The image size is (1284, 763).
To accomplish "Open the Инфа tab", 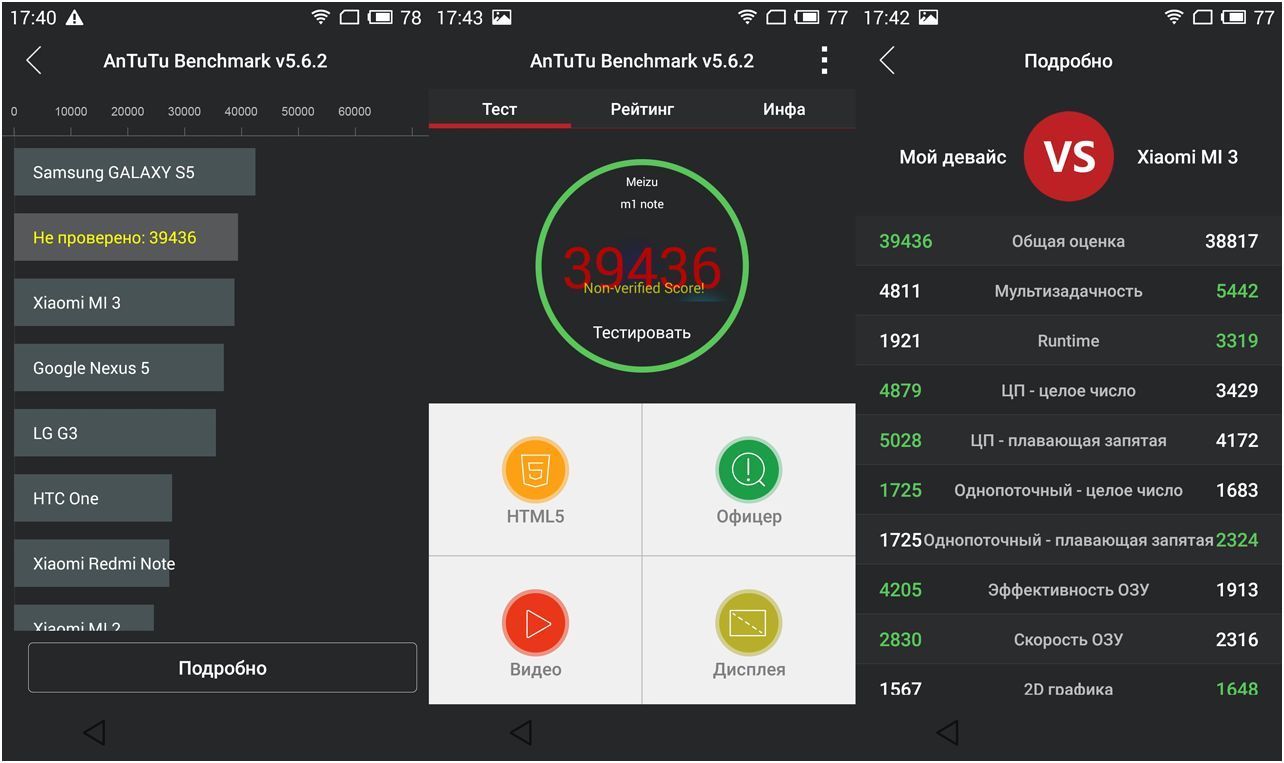I will (784, 109).
